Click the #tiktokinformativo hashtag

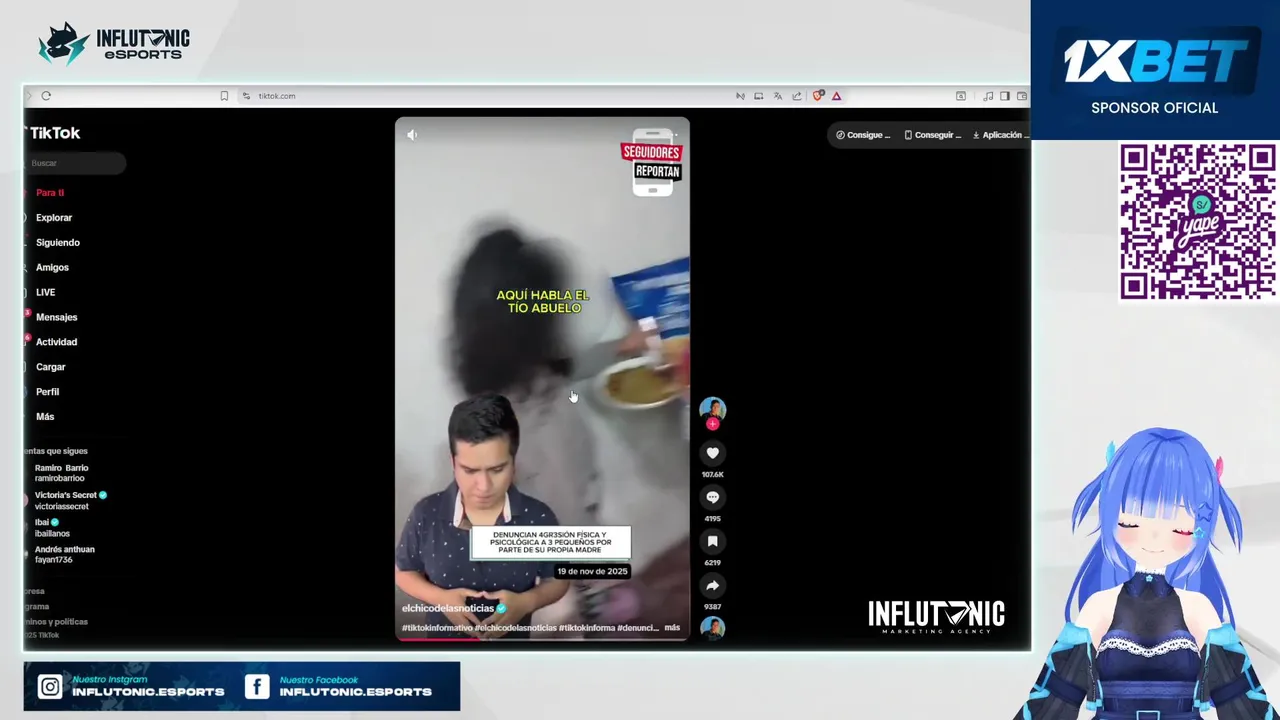click(437, 628)
